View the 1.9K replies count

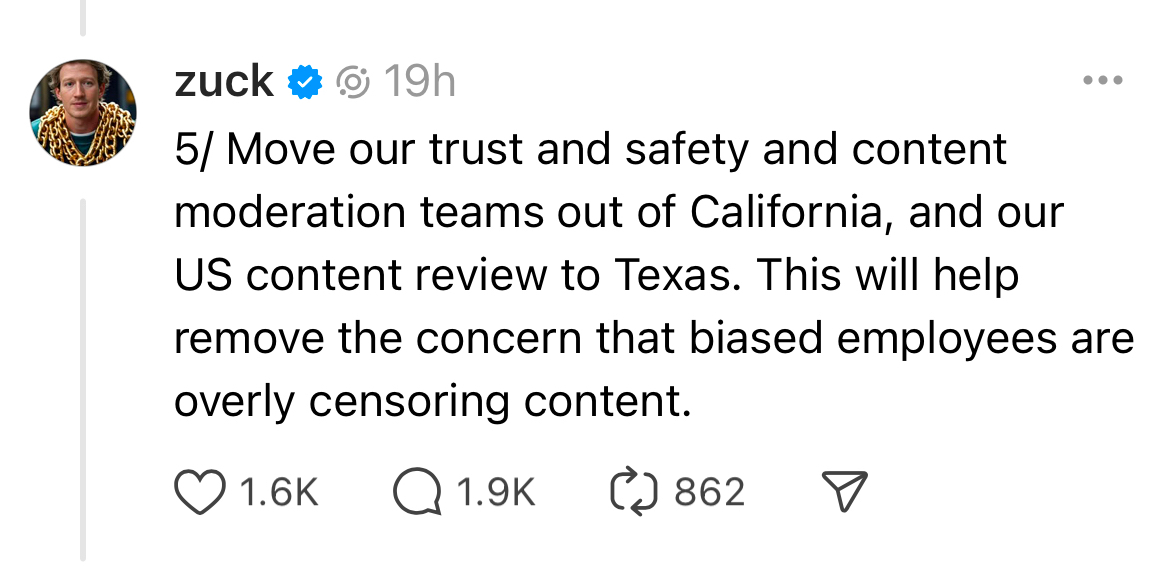pos(496,492)
